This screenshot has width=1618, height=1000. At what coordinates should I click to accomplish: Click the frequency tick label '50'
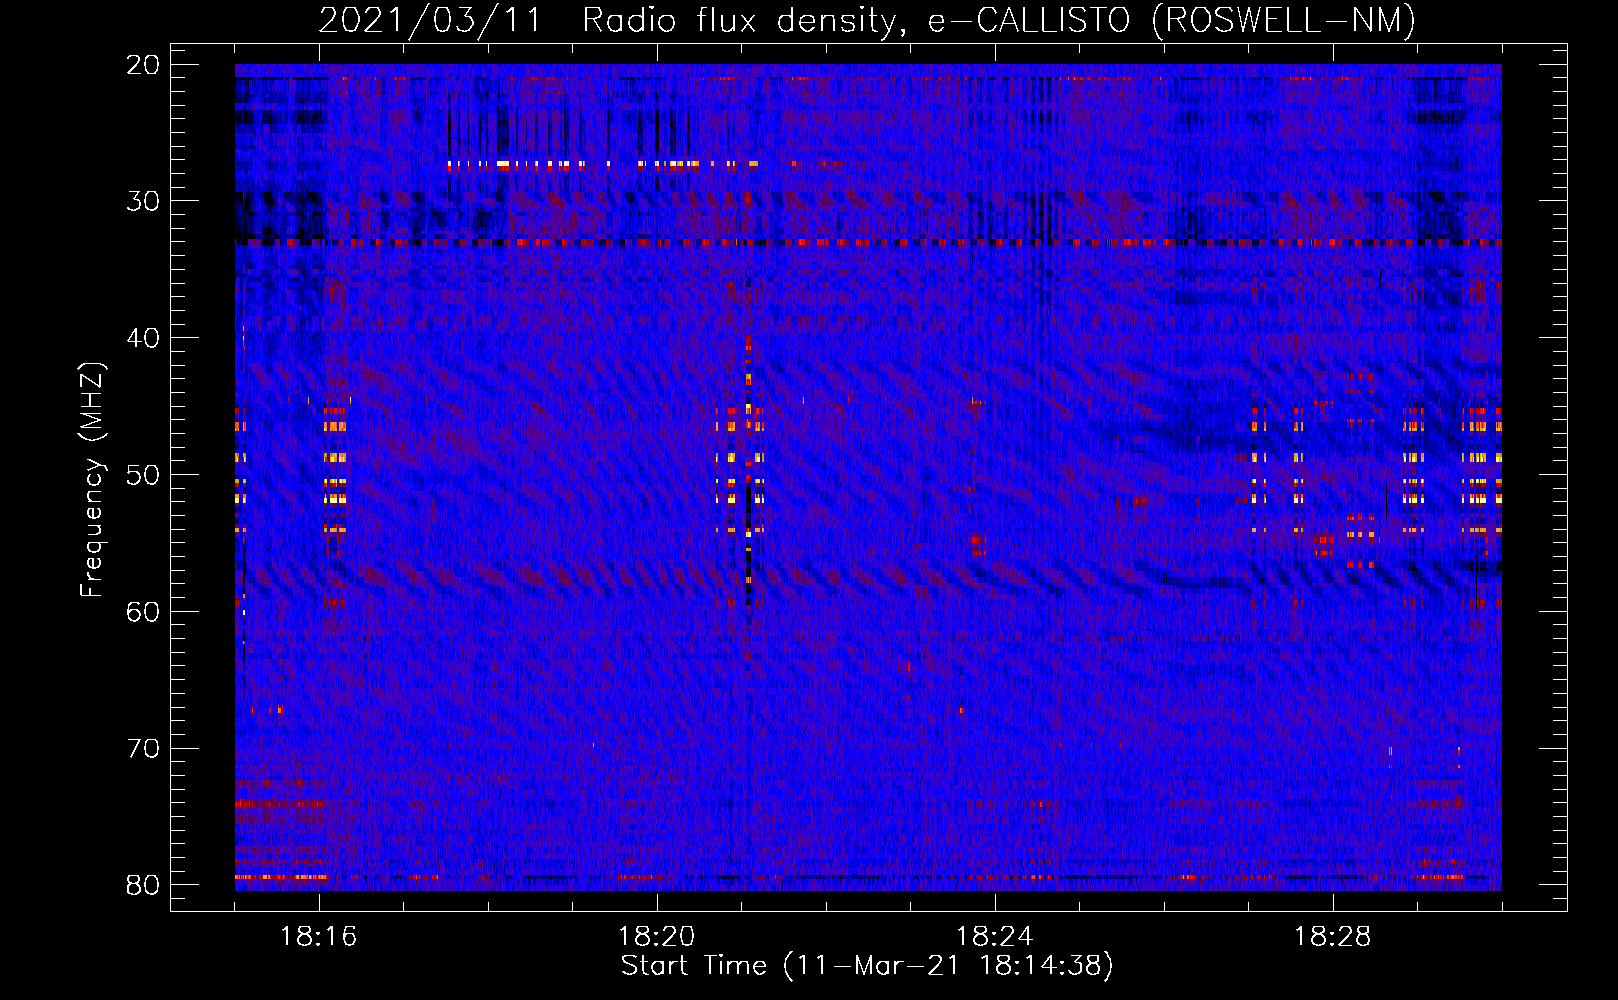click(143, 475)
